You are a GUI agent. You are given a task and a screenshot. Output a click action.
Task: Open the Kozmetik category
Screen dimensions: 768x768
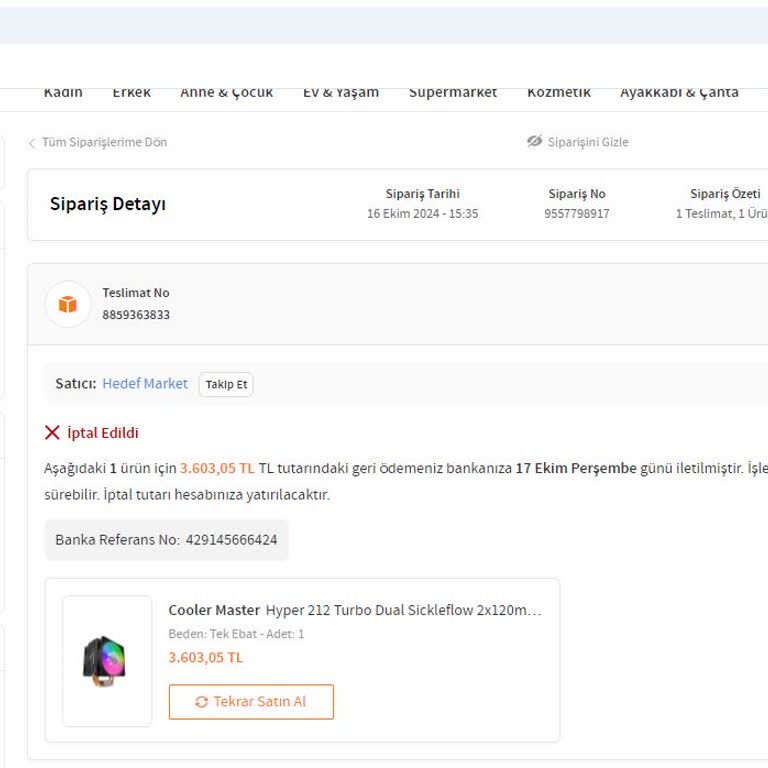point(559,93)
